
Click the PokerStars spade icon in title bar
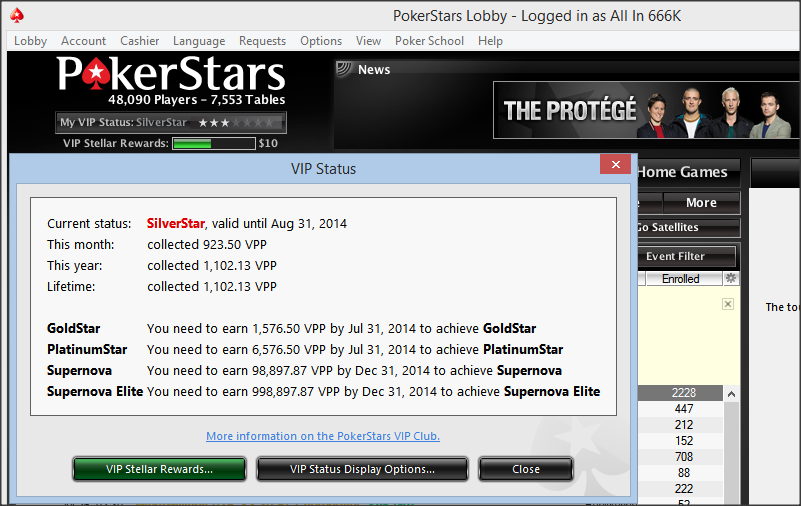17,15
